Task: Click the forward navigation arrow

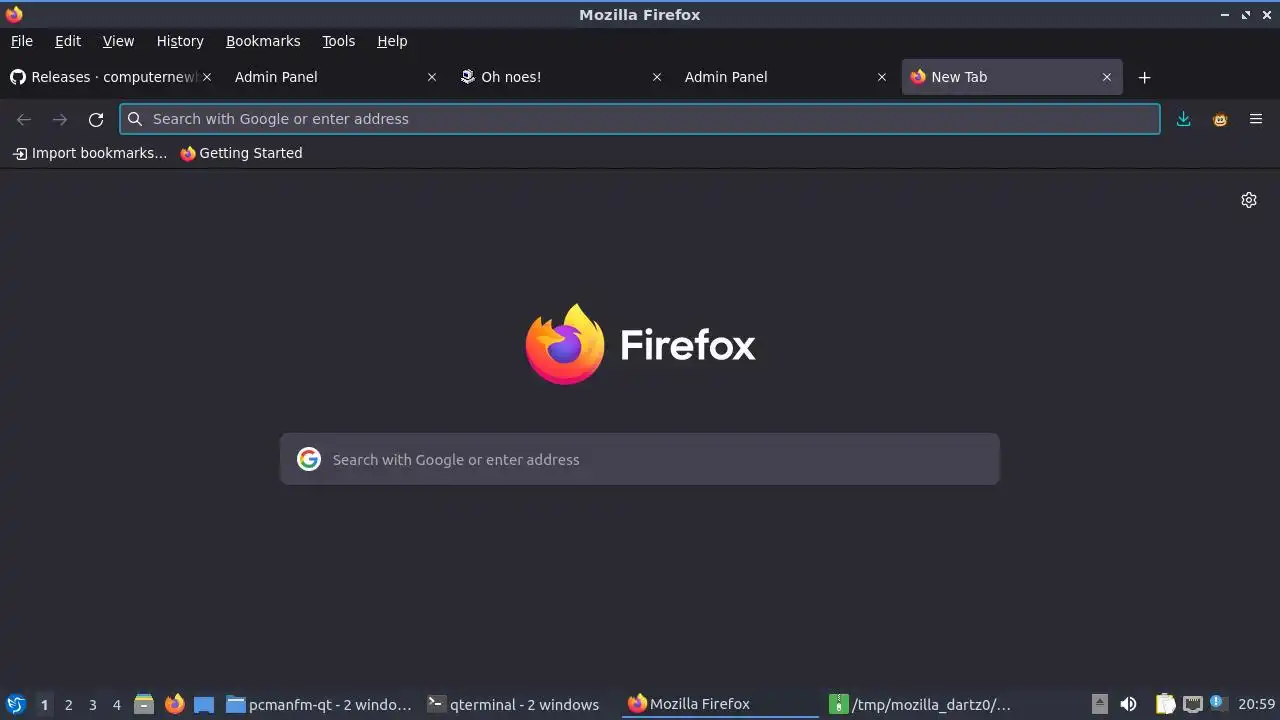Action: point(60,119)
